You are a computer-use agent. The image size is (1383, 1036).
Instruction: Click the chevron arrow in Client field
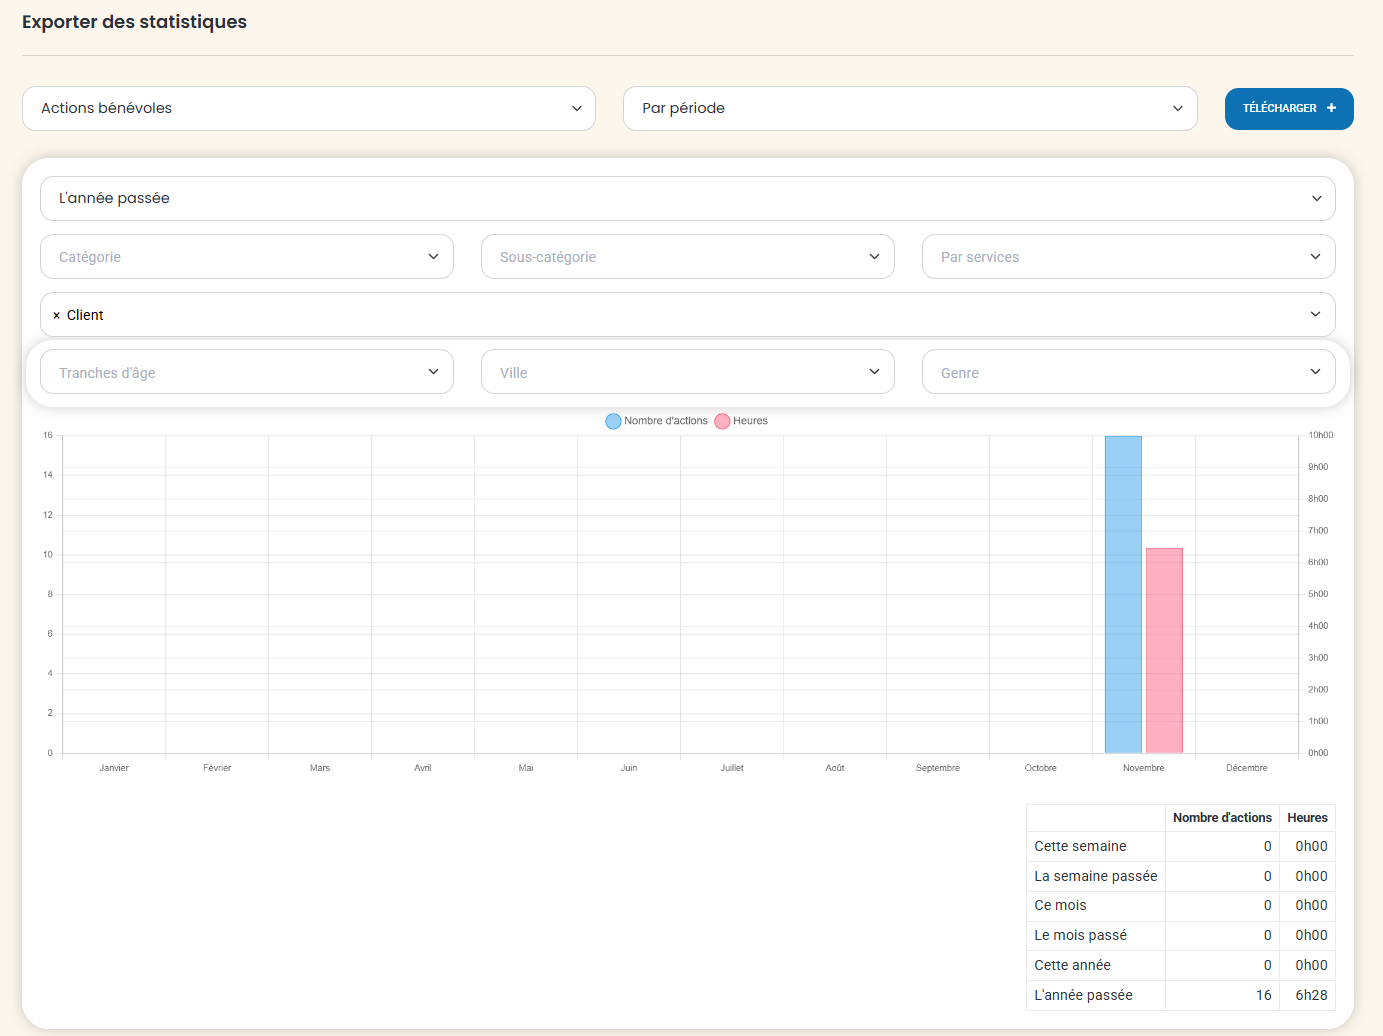point(1315,314)
